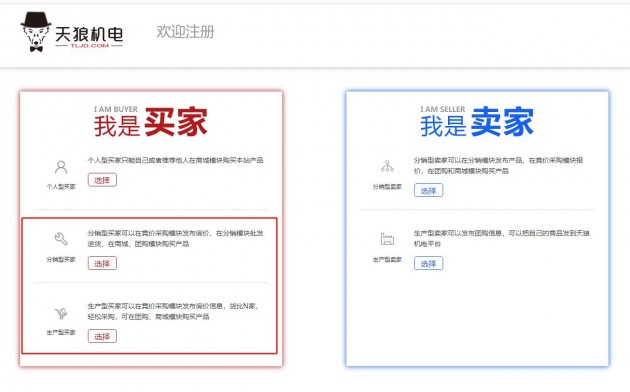The width and height of the screenshot is (630, 392).
Task: Click the 个人型买家 label
Action: point(61,186)
